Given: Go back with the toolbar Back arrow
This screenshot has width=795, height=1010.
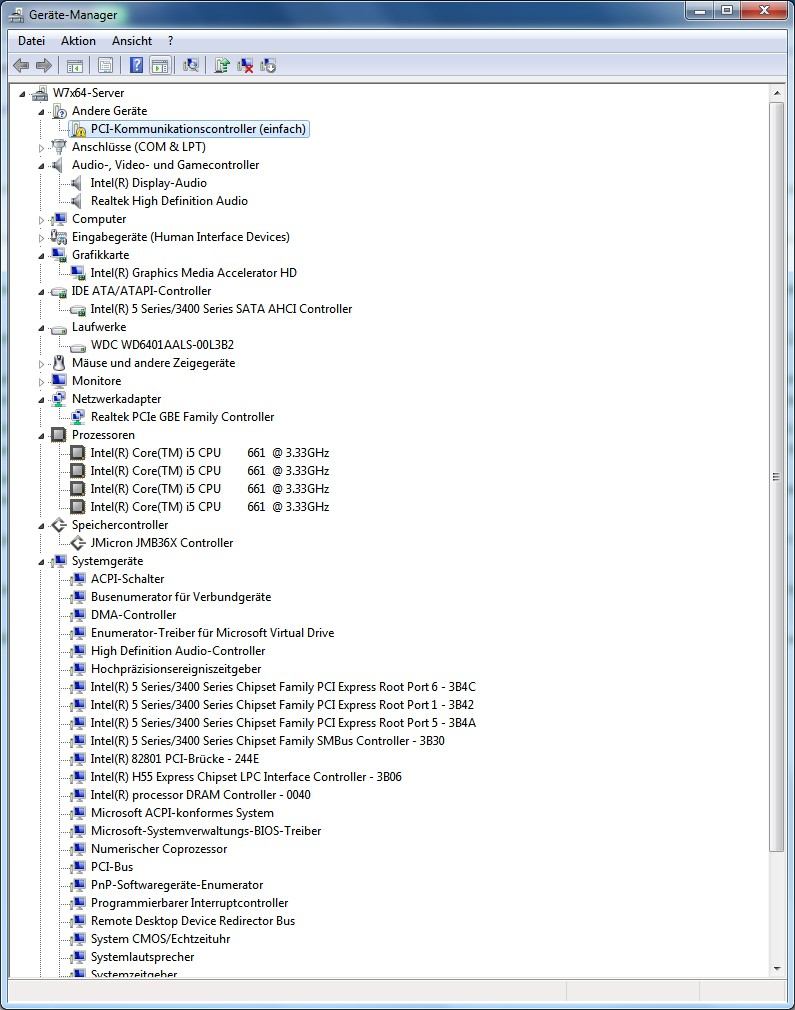Looking at the screenshot, I should 21,65.
